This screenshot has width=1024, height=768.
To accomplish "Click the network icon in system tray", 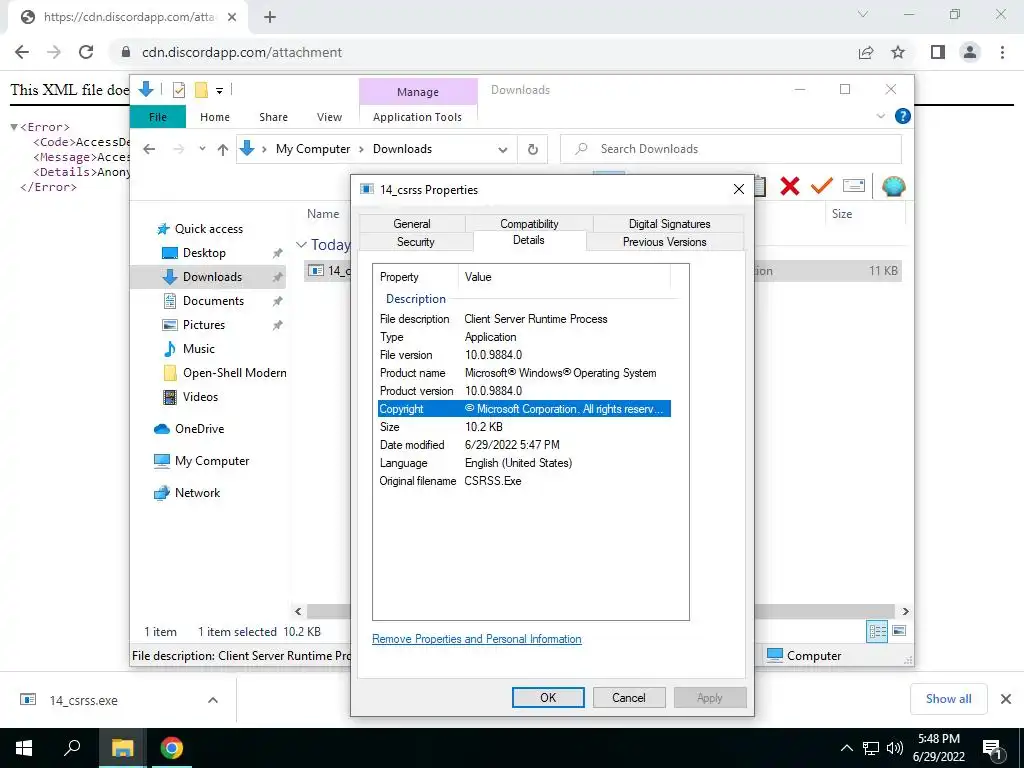I will (871, 748).
